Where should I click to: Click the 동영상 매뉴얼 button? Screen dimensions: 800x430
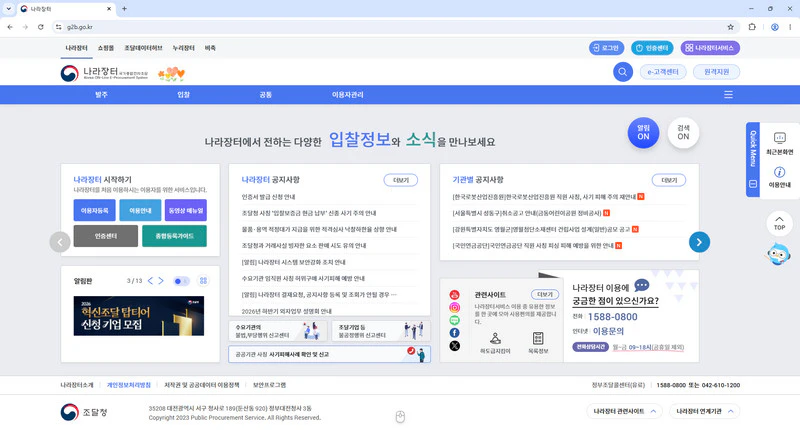tap(186, 210)
